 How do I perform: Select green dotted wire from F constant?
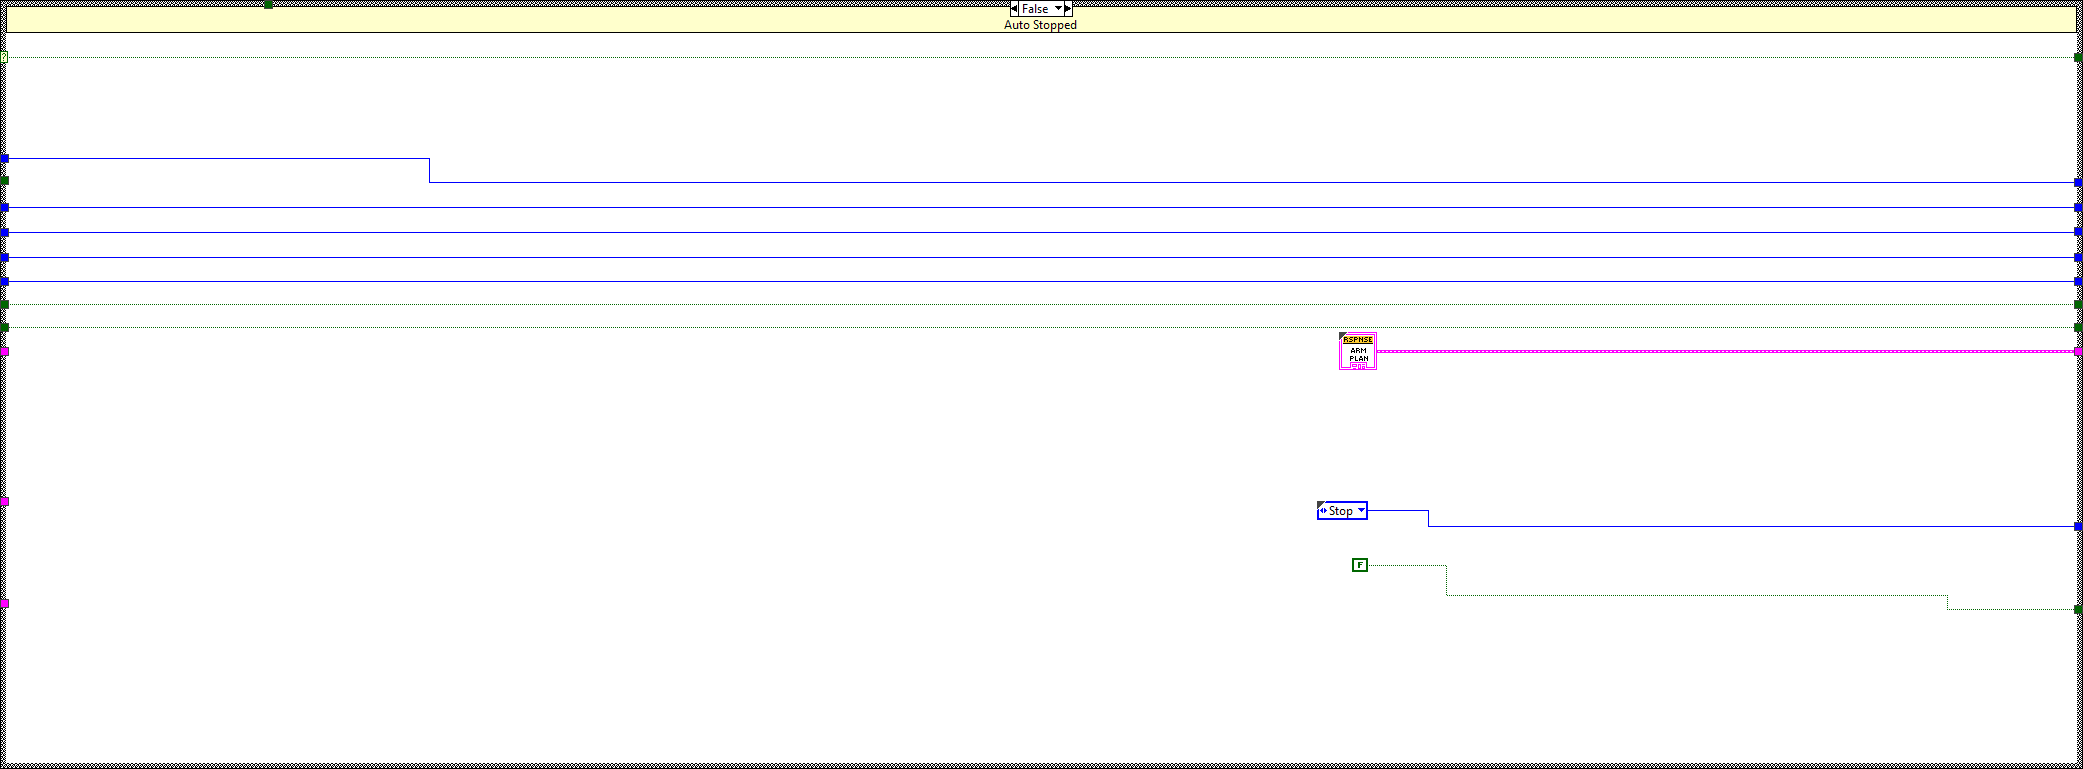[x=1700, y=595]
